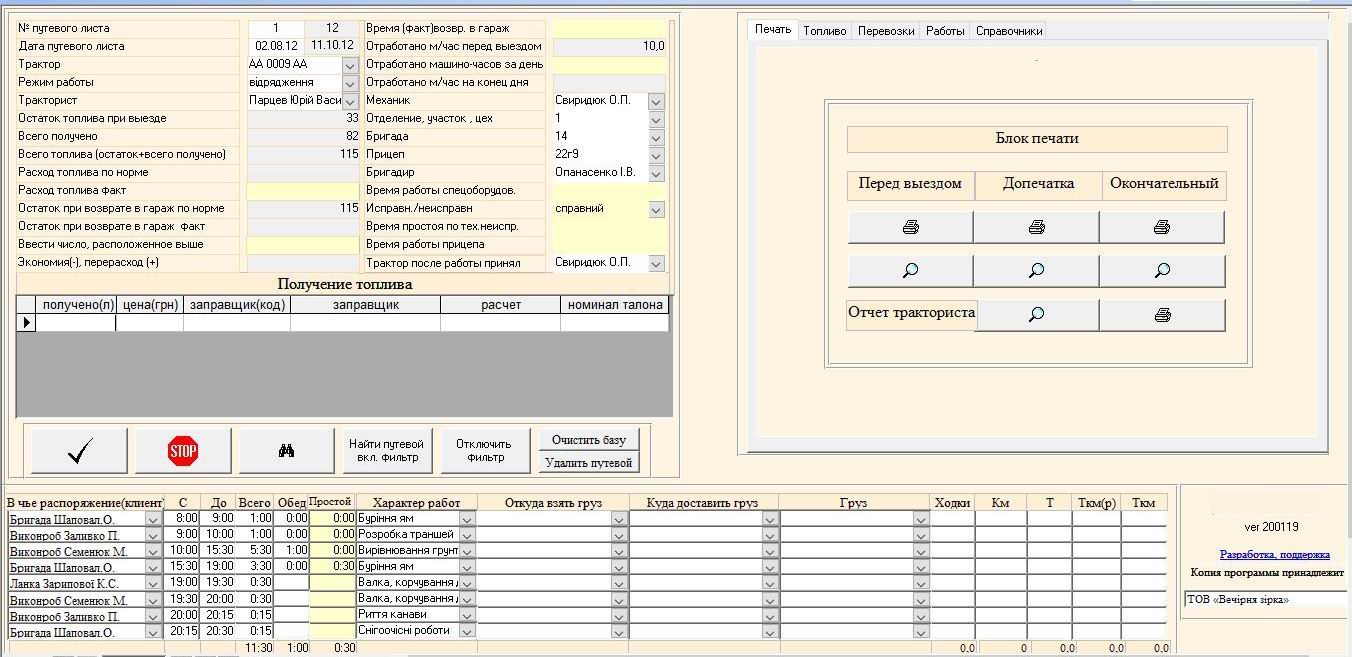
Task: Open the Механик dropdown with Свиридюк О.П.
Action: click(x=656, y=101)
